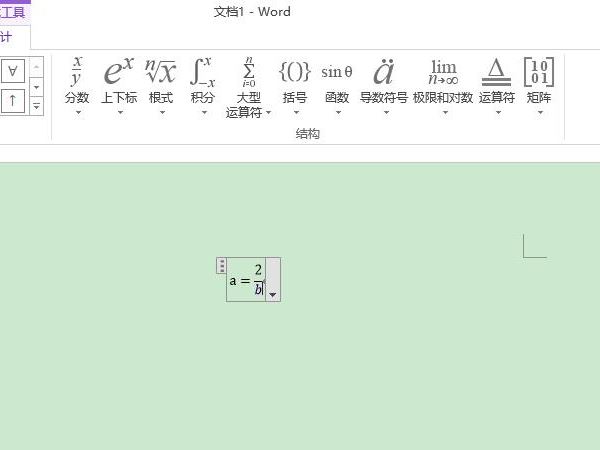Open the Radical (根式) structure gallery

click(x=161, y=86)
